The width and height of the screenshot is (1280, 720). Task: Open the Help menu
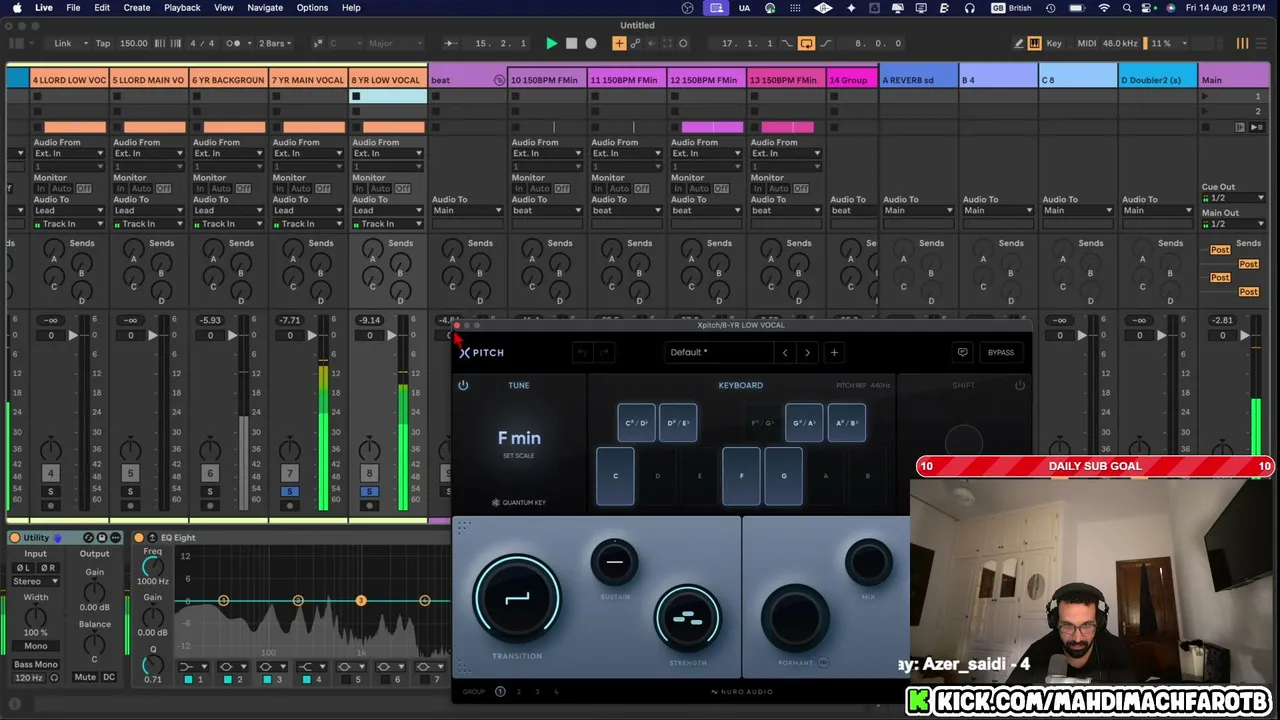click(351, 8)
